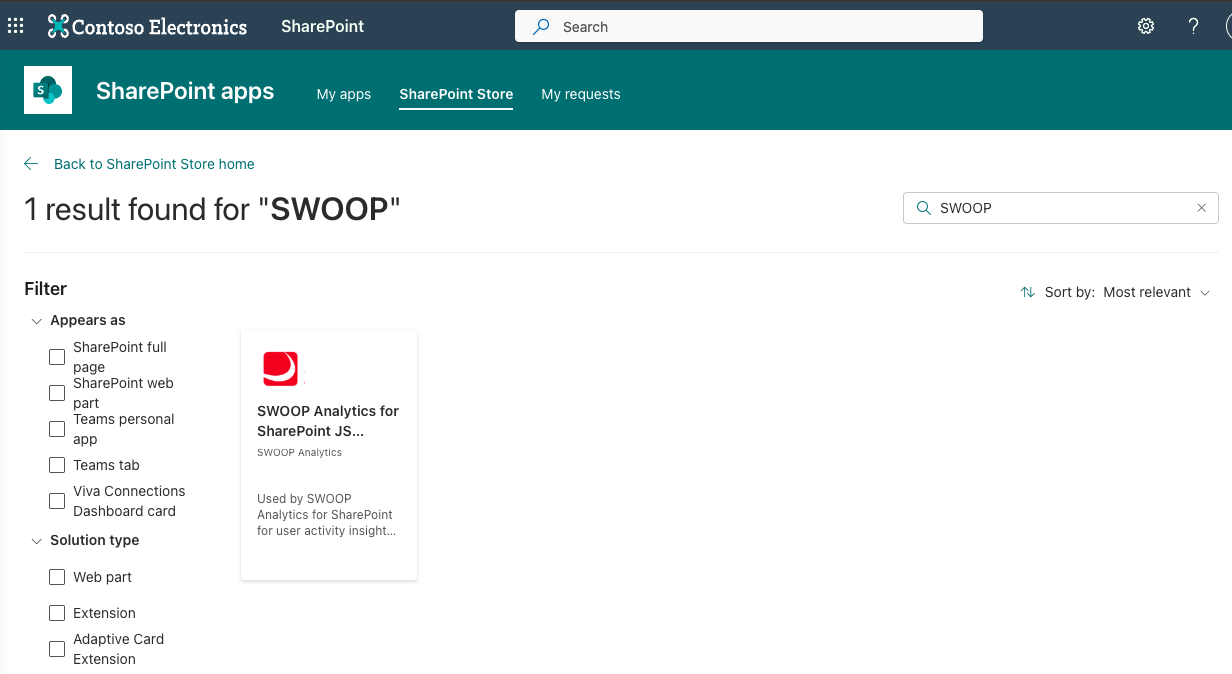
Task: Check the Teams personal app filter
Action: [57, 429]
